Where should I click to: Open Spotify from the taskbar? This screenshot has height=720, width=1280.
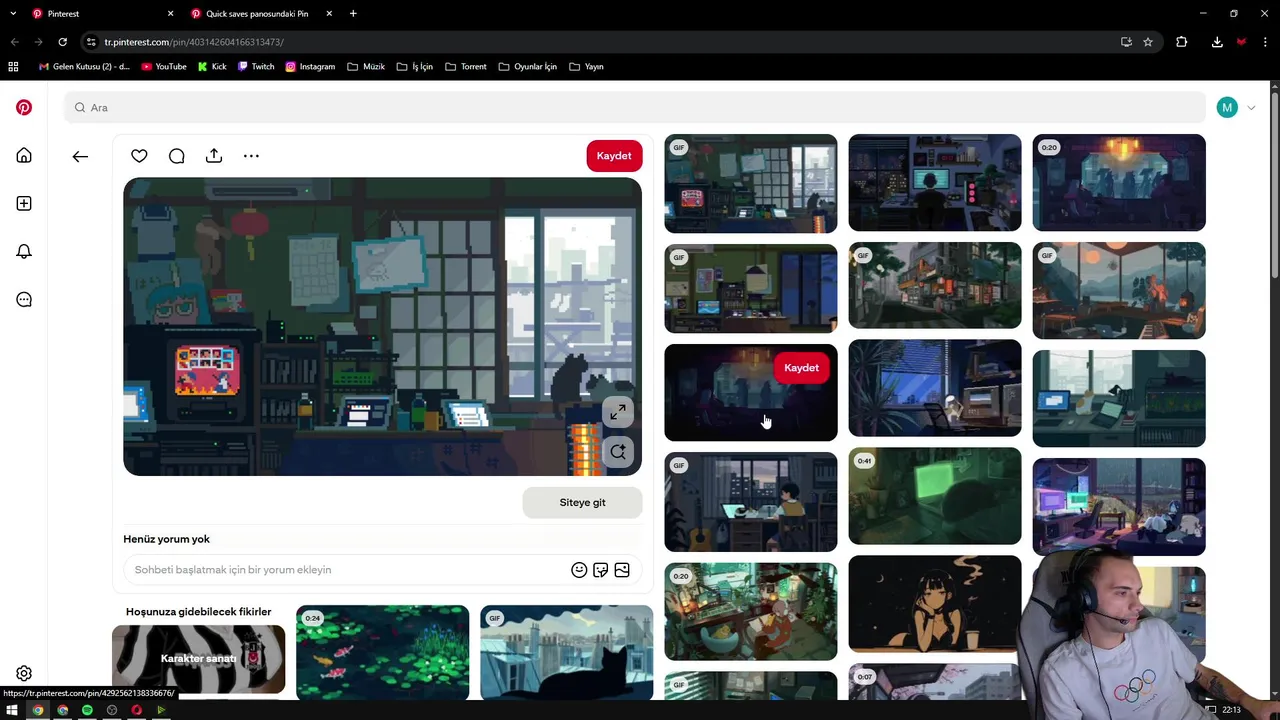87,710
